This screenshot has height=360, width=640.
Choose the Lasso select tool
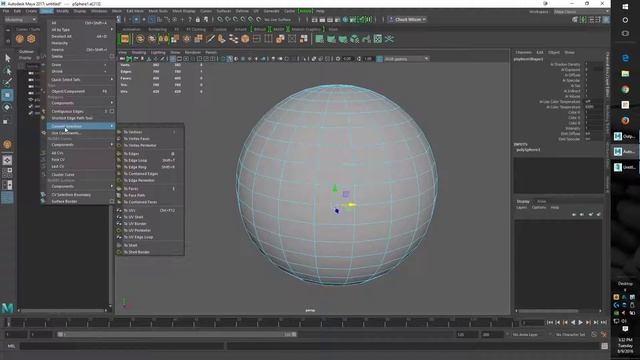point(7,71)
